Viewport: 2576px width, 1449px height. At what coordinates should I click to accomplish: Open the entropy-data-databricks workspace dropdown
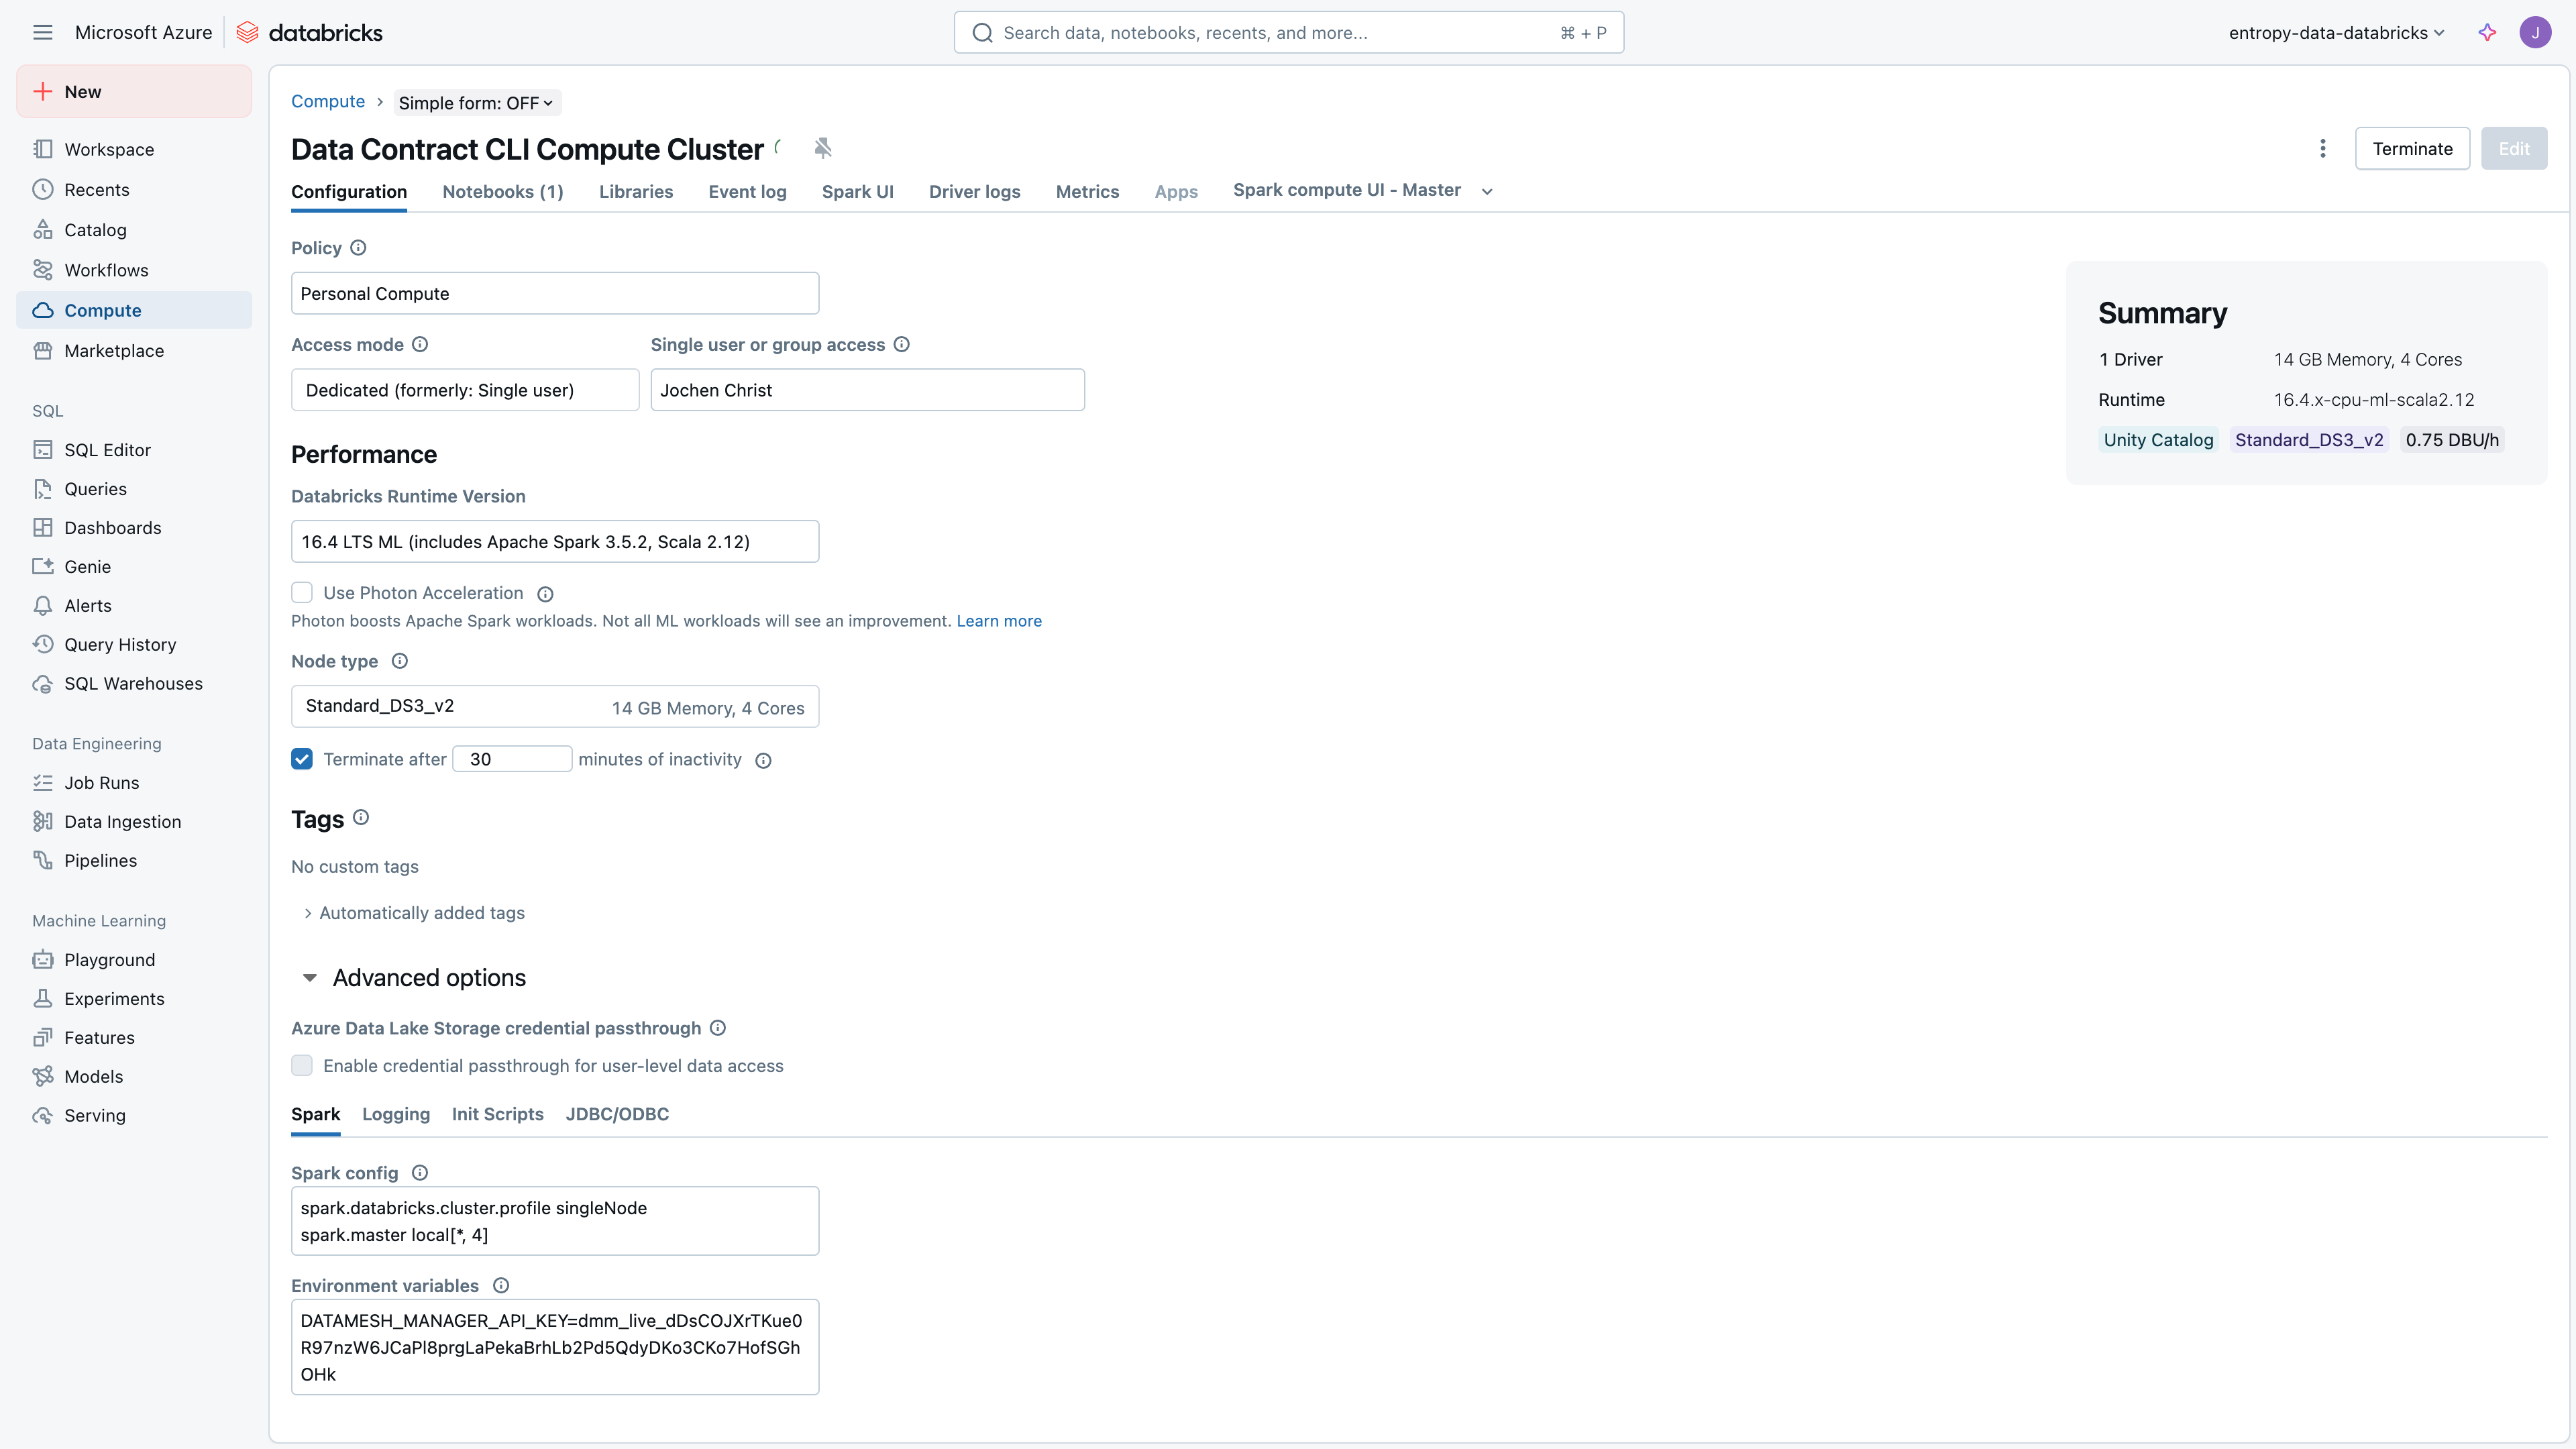(x=2336, y=32)
